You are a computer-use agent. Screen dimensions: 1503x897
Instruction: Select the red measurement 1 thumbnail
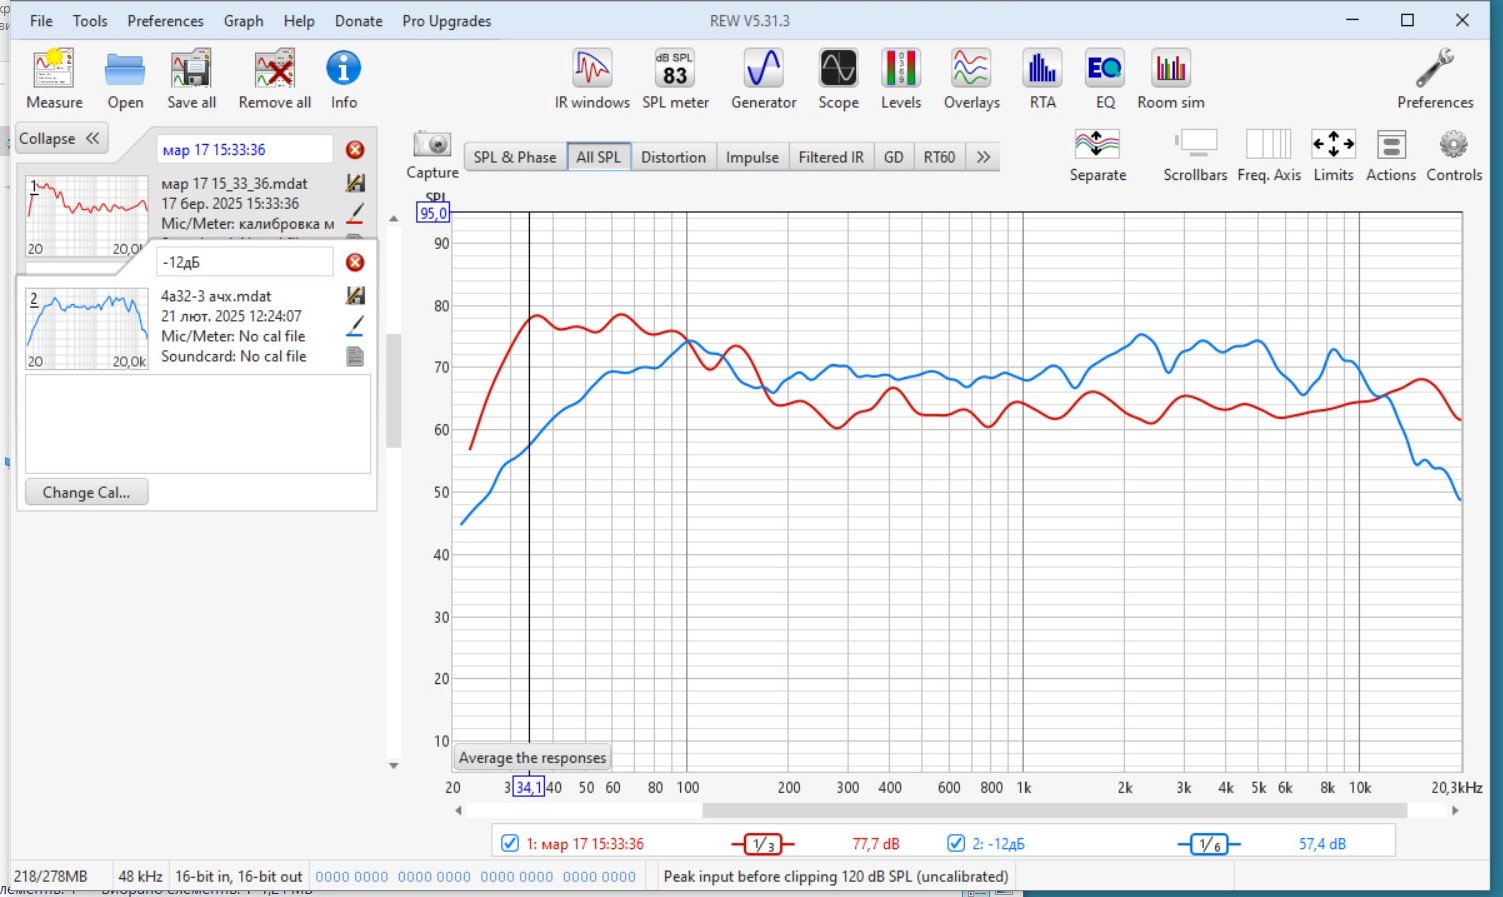[x=87, y=215]
